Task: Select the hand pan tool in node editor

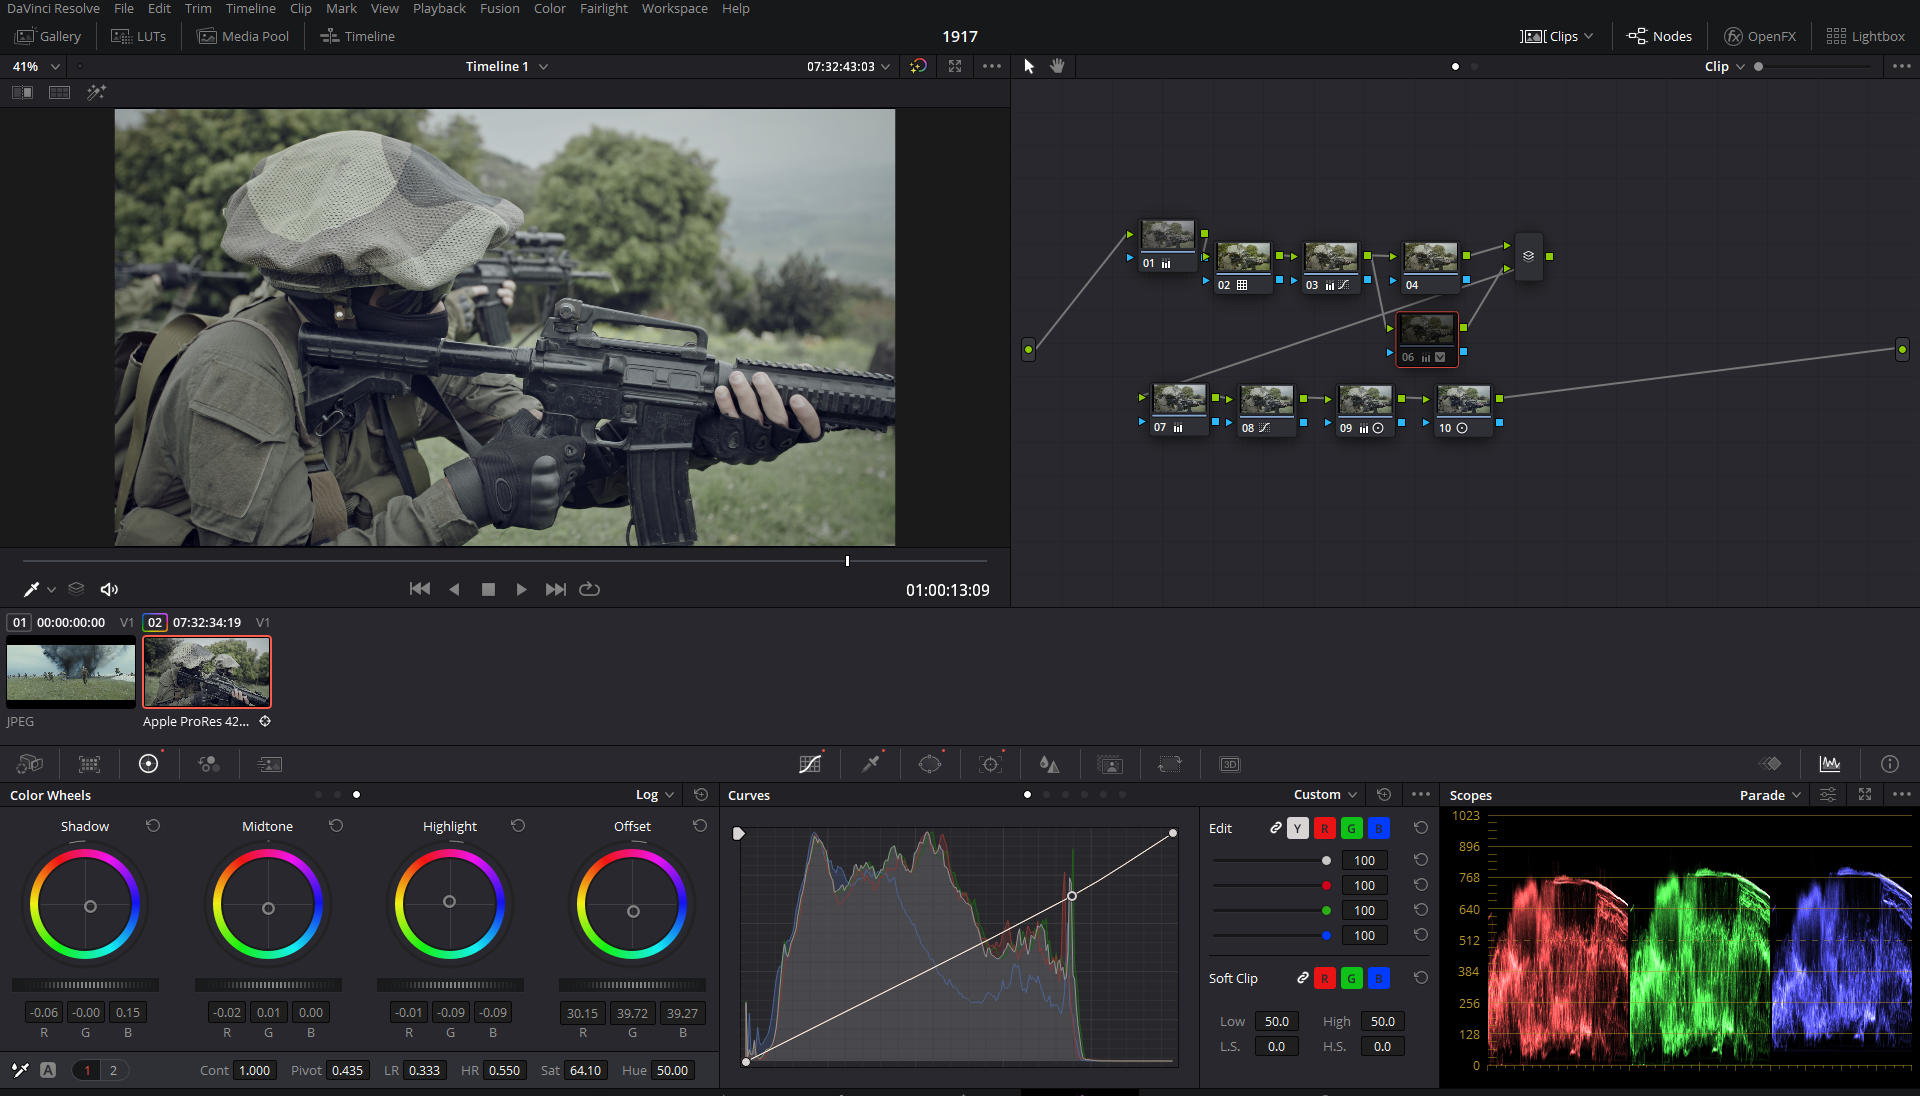Action: [1057, 66]
